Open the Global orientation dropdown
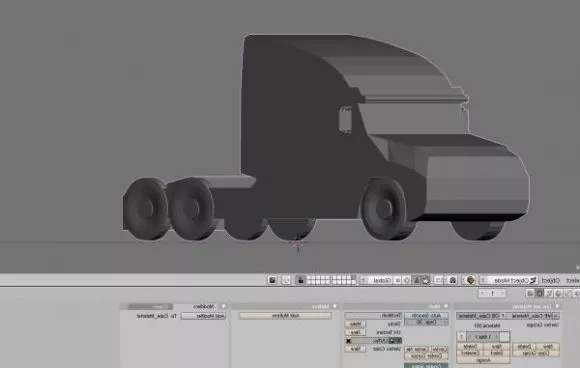Screen dimensions: 580x368 377,280
